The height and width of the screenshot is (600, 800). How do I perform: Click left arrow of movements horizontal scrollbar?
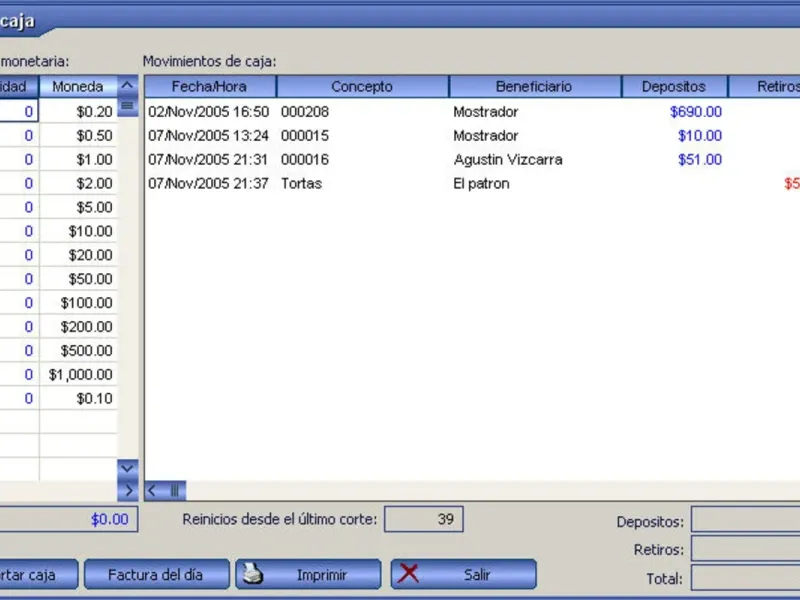(x=152, y=491)
